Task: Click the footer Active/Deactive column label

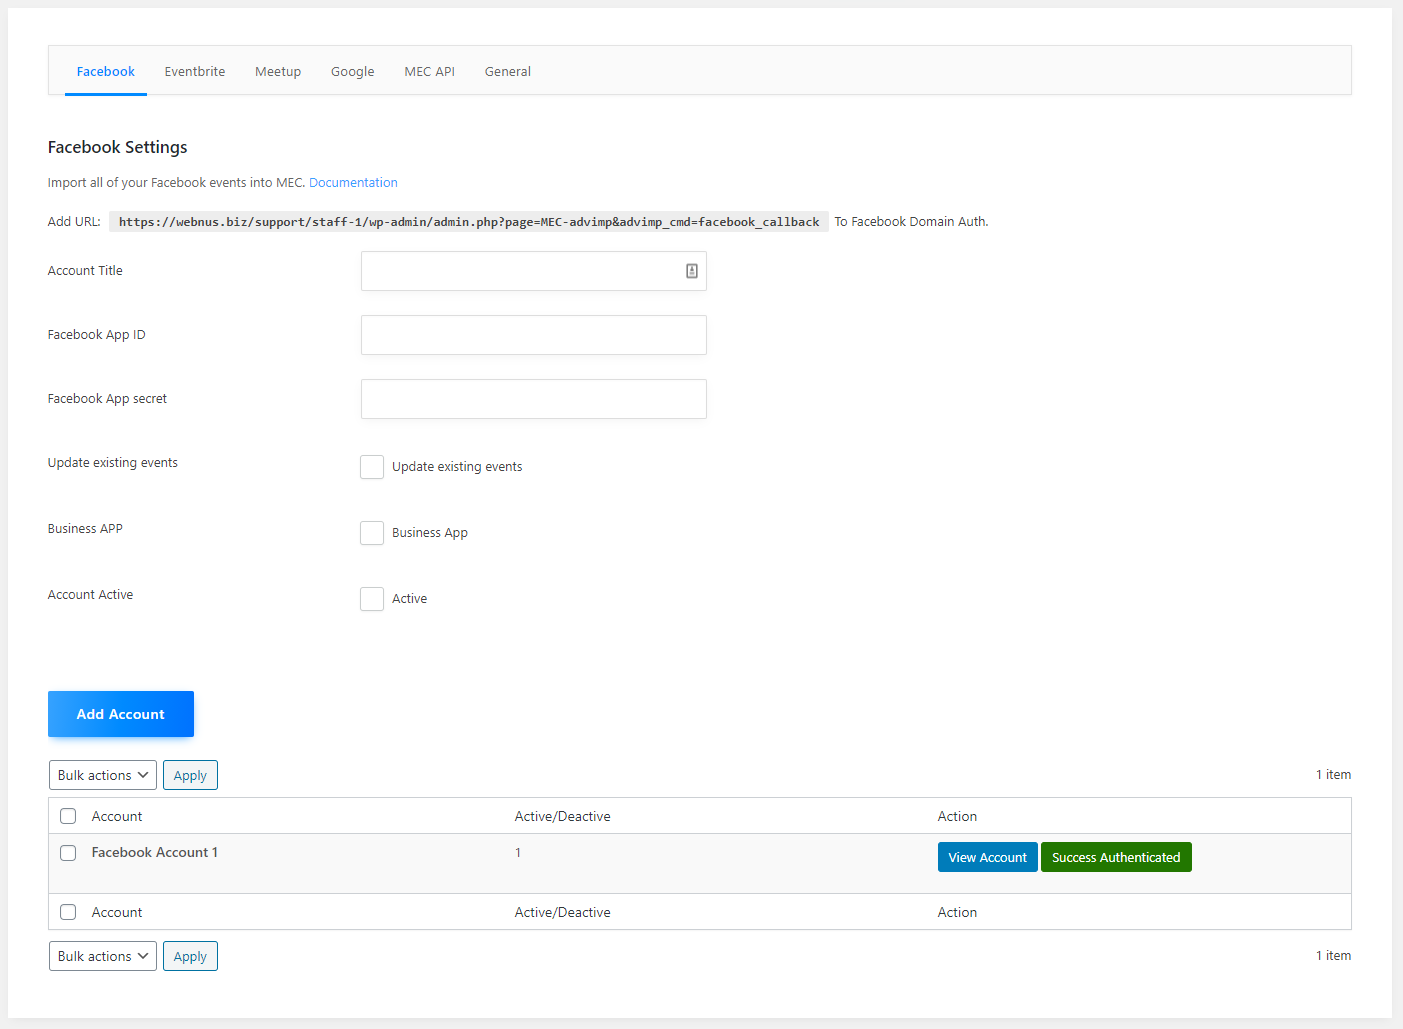Action: [563, 912]
